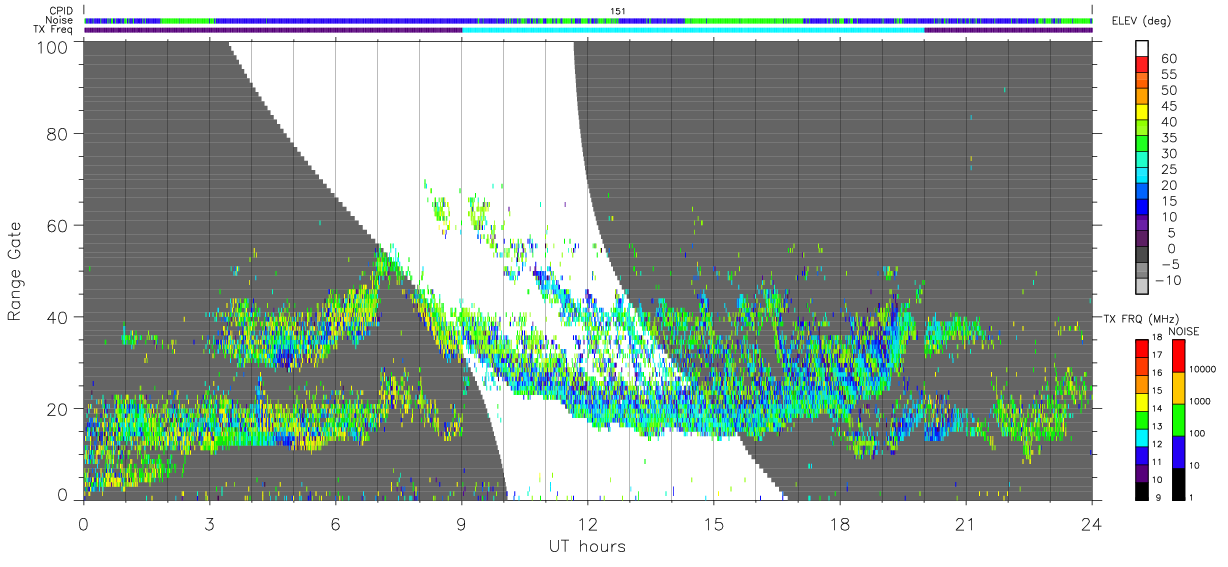The height and width of the screenshot is (567, 1228).
Task: Click the 60 label on the ELEV scale
Action: point(1168,59)
